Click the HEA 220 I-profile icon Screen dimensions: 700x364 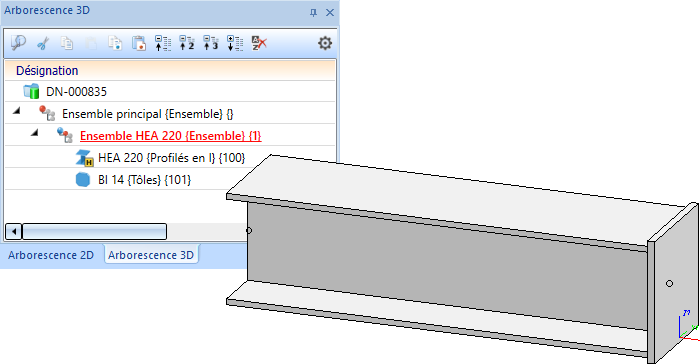coord(84,158)
